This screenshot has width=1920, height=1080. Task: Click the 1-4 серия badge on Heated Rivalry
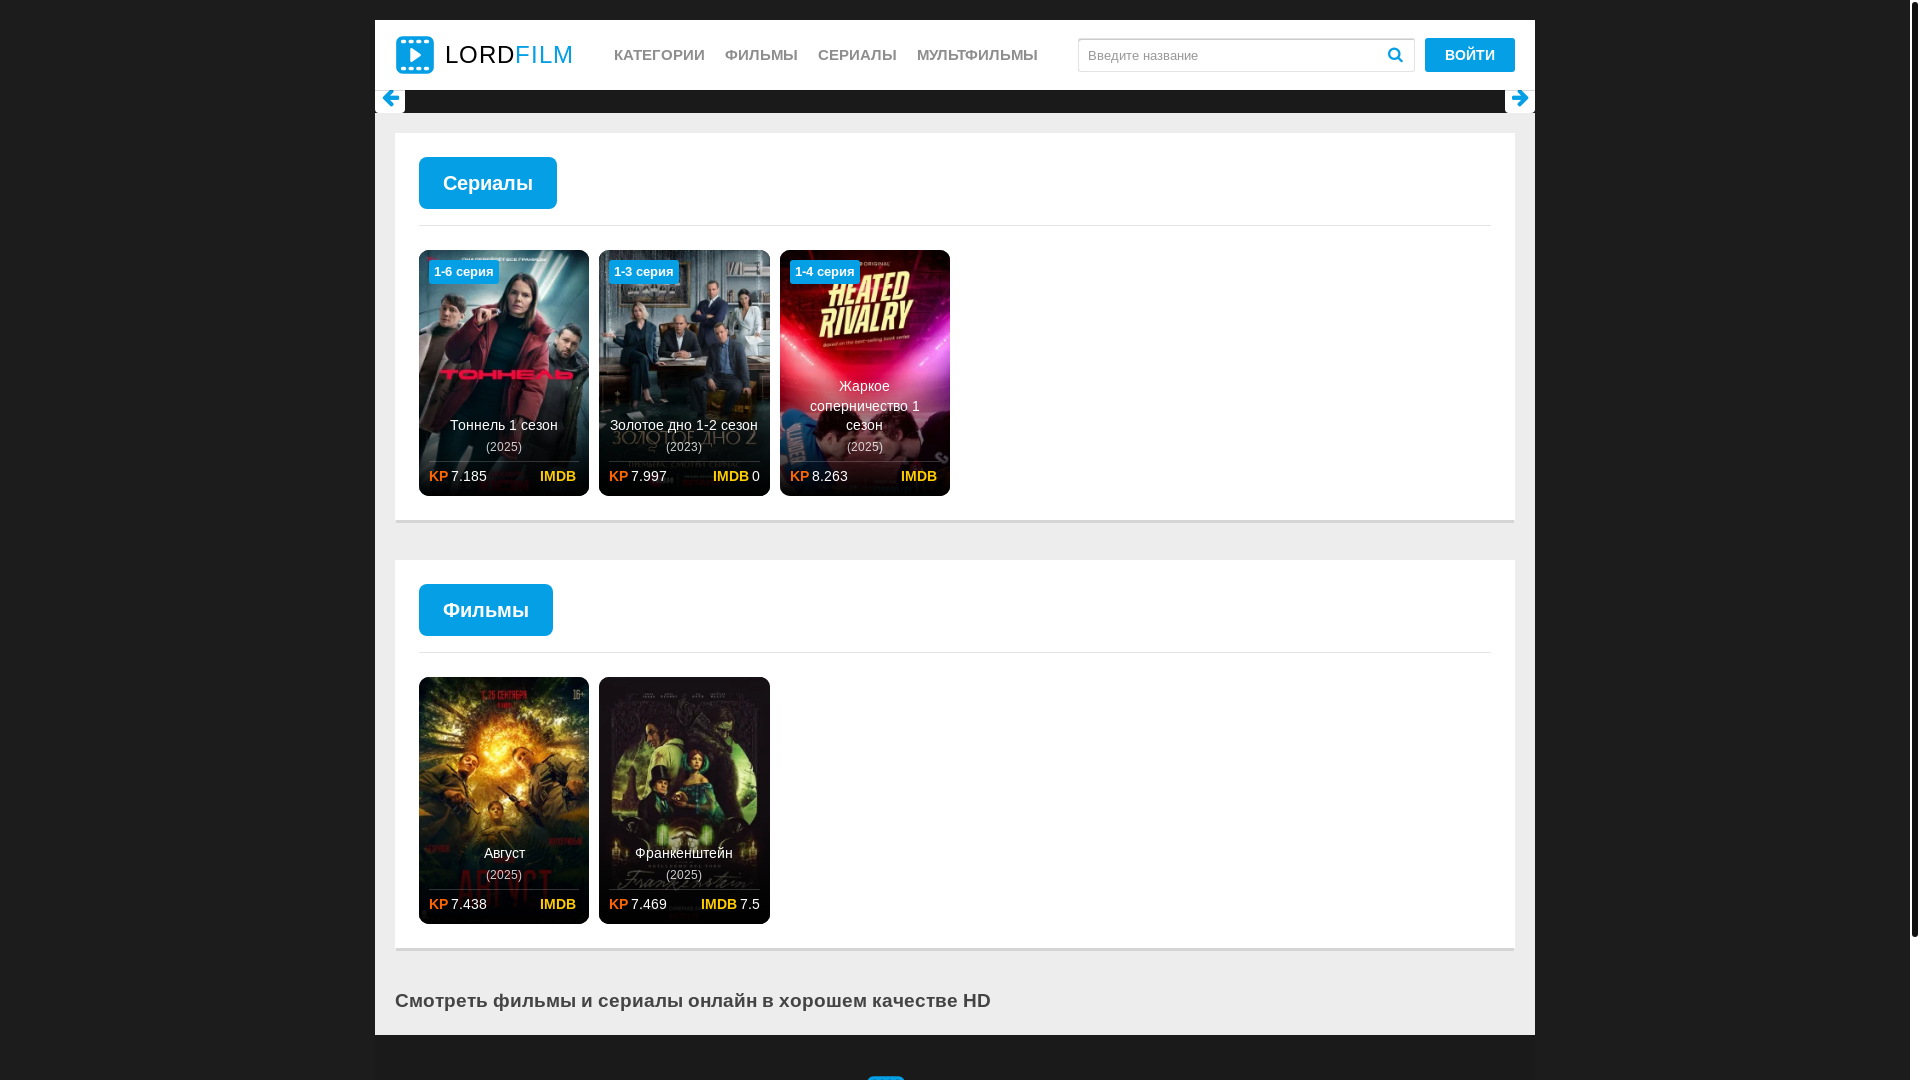tap(825, 272)
